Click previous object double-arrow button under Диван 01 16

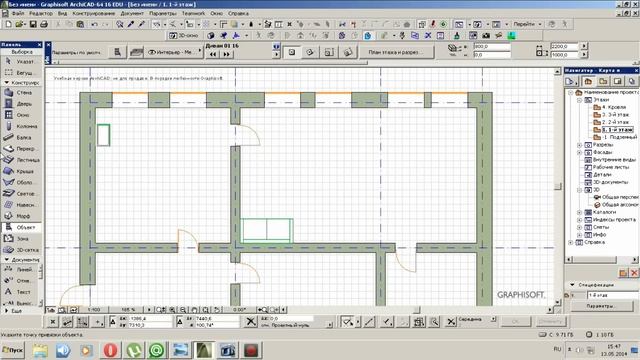[x=213, y=54]
